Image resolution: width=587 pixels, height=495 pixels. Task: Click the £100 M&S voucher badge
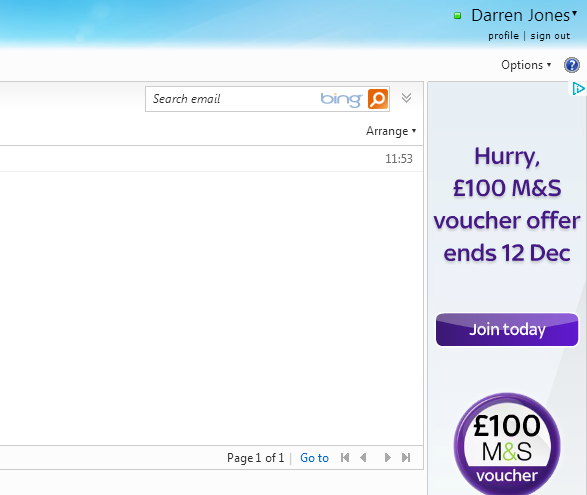pos(507,444)
